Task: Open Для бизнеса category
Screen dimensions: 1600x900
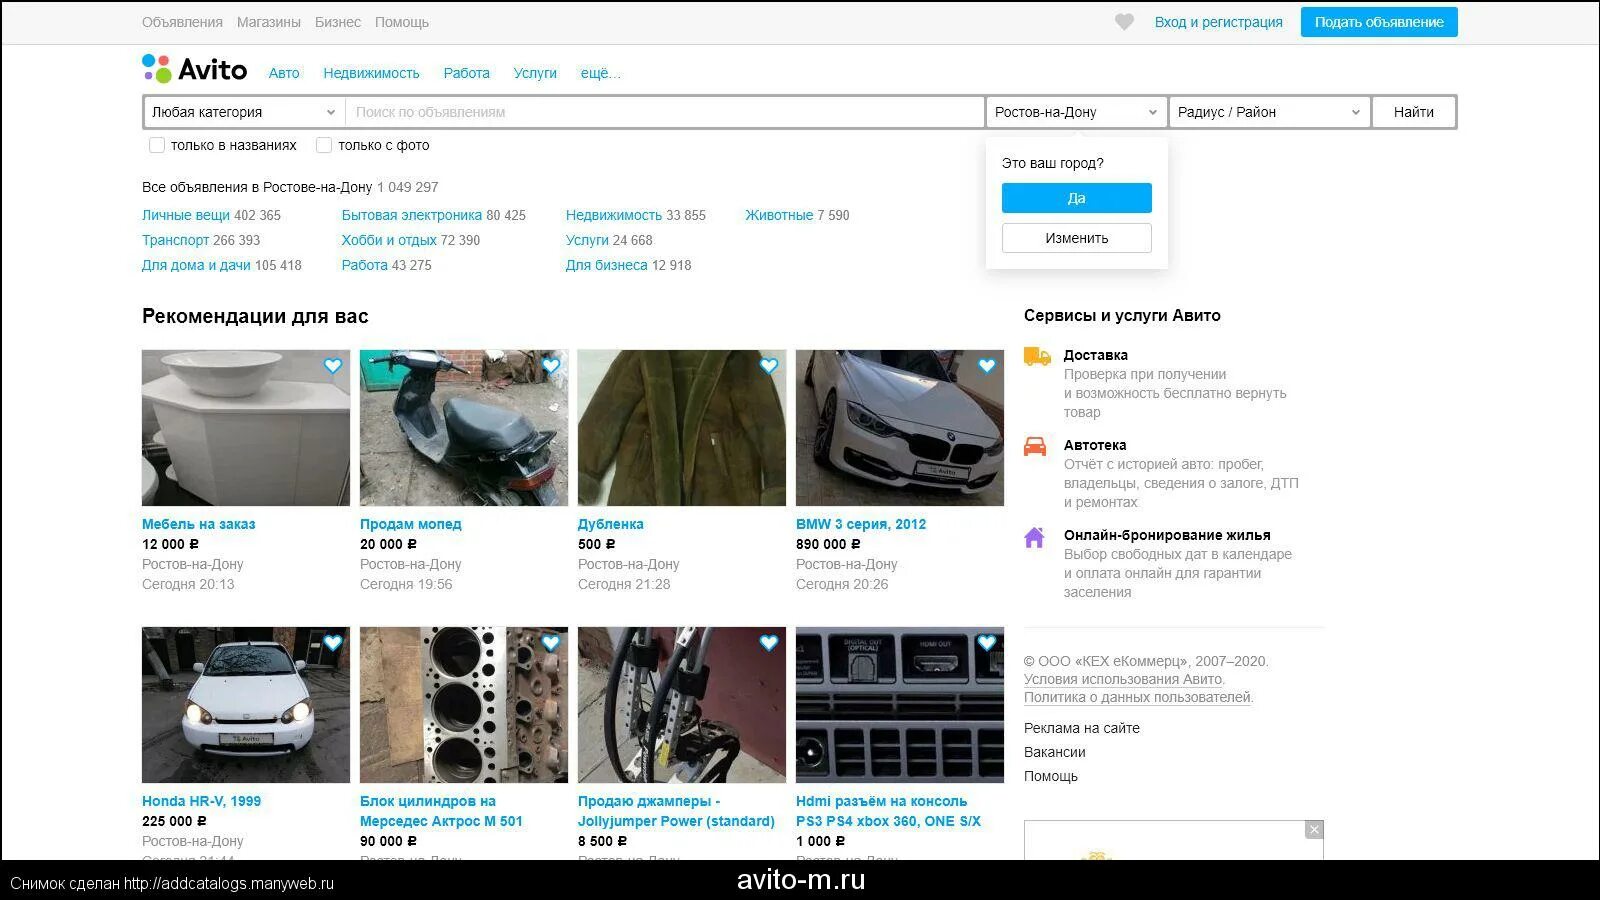Action: click(x=607, y=265)
